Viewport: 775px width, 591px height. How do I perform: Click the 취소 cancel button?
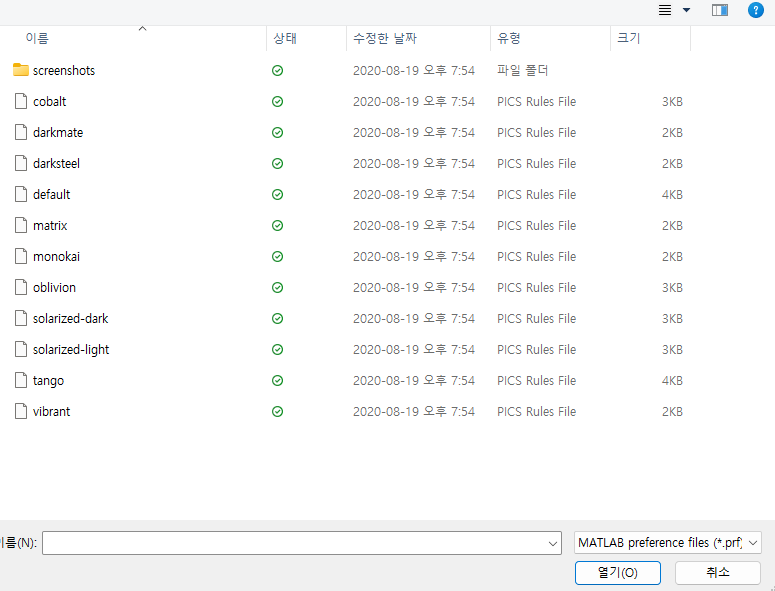click(718, 573)
